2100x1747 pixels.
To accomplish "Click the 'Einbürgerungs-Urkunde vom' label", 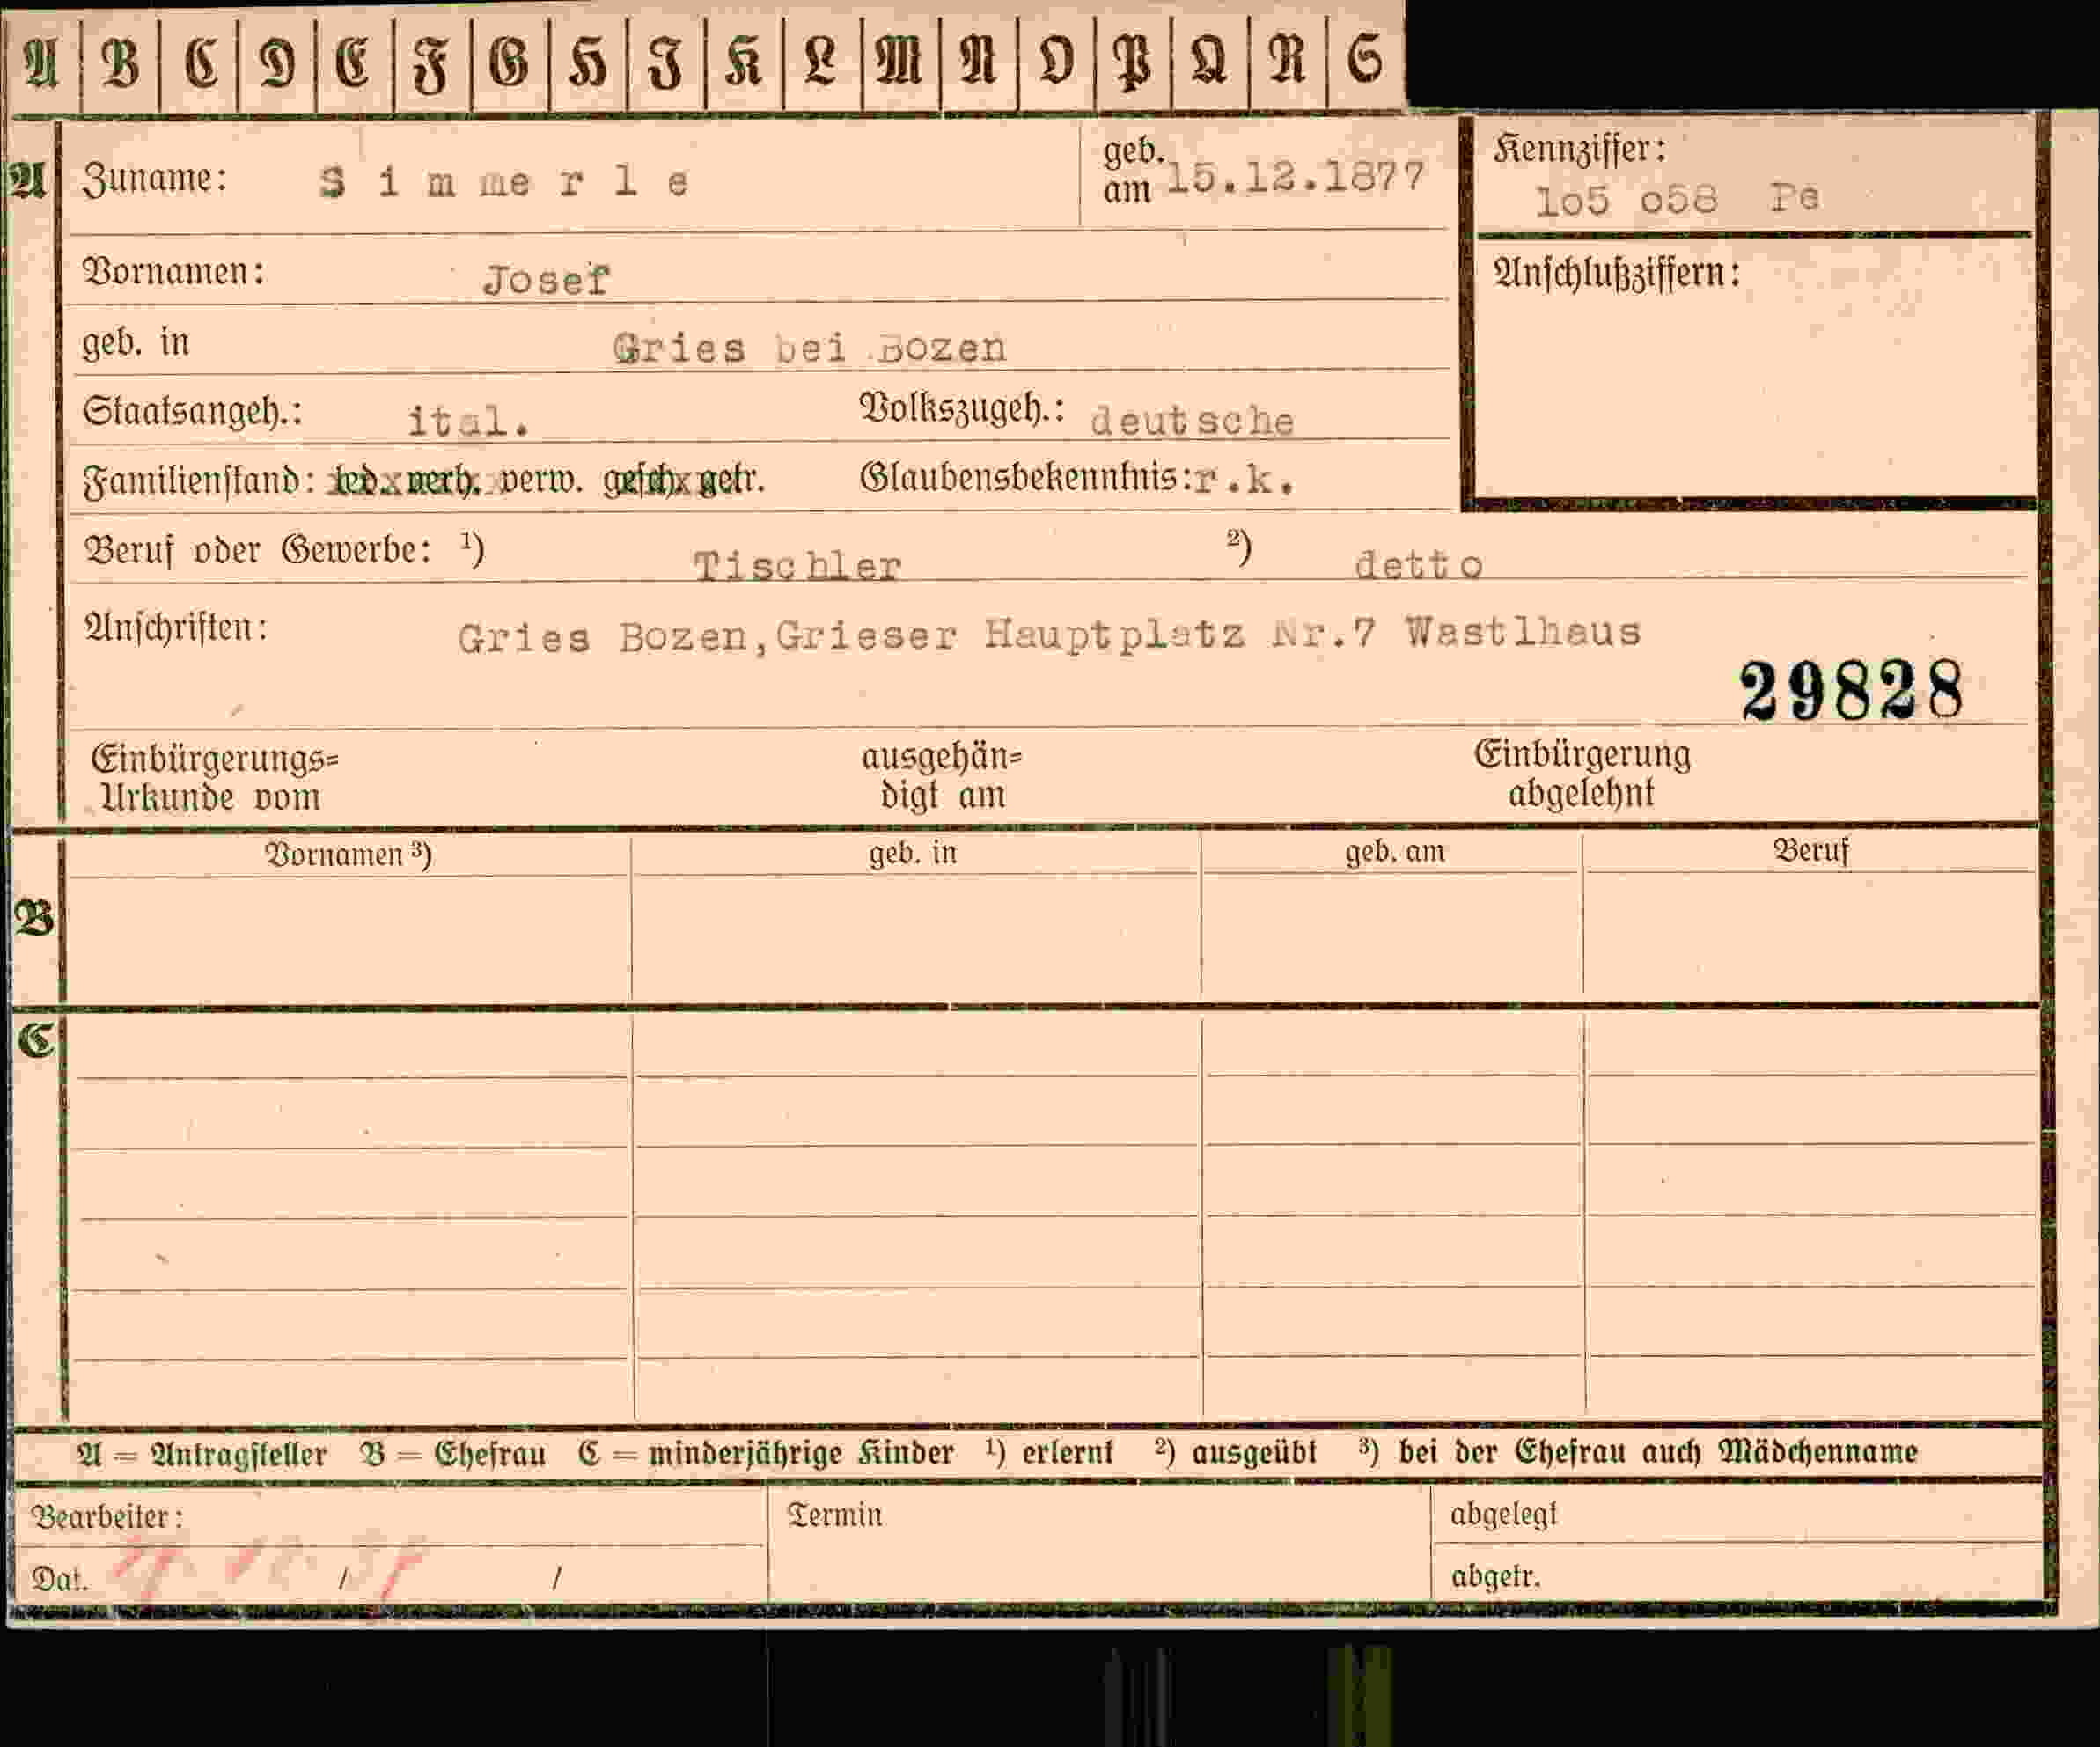I will click(x=214, y=778).
